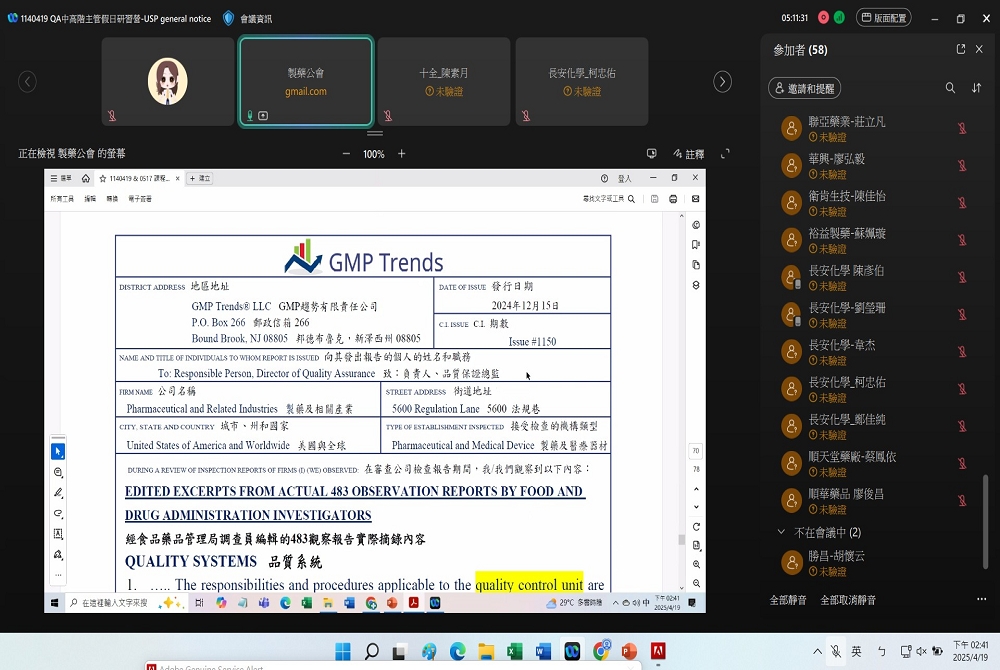Click the print icon in Acrobat toolbar
This screenshot has width=1000, height=670.
(673, 199)
